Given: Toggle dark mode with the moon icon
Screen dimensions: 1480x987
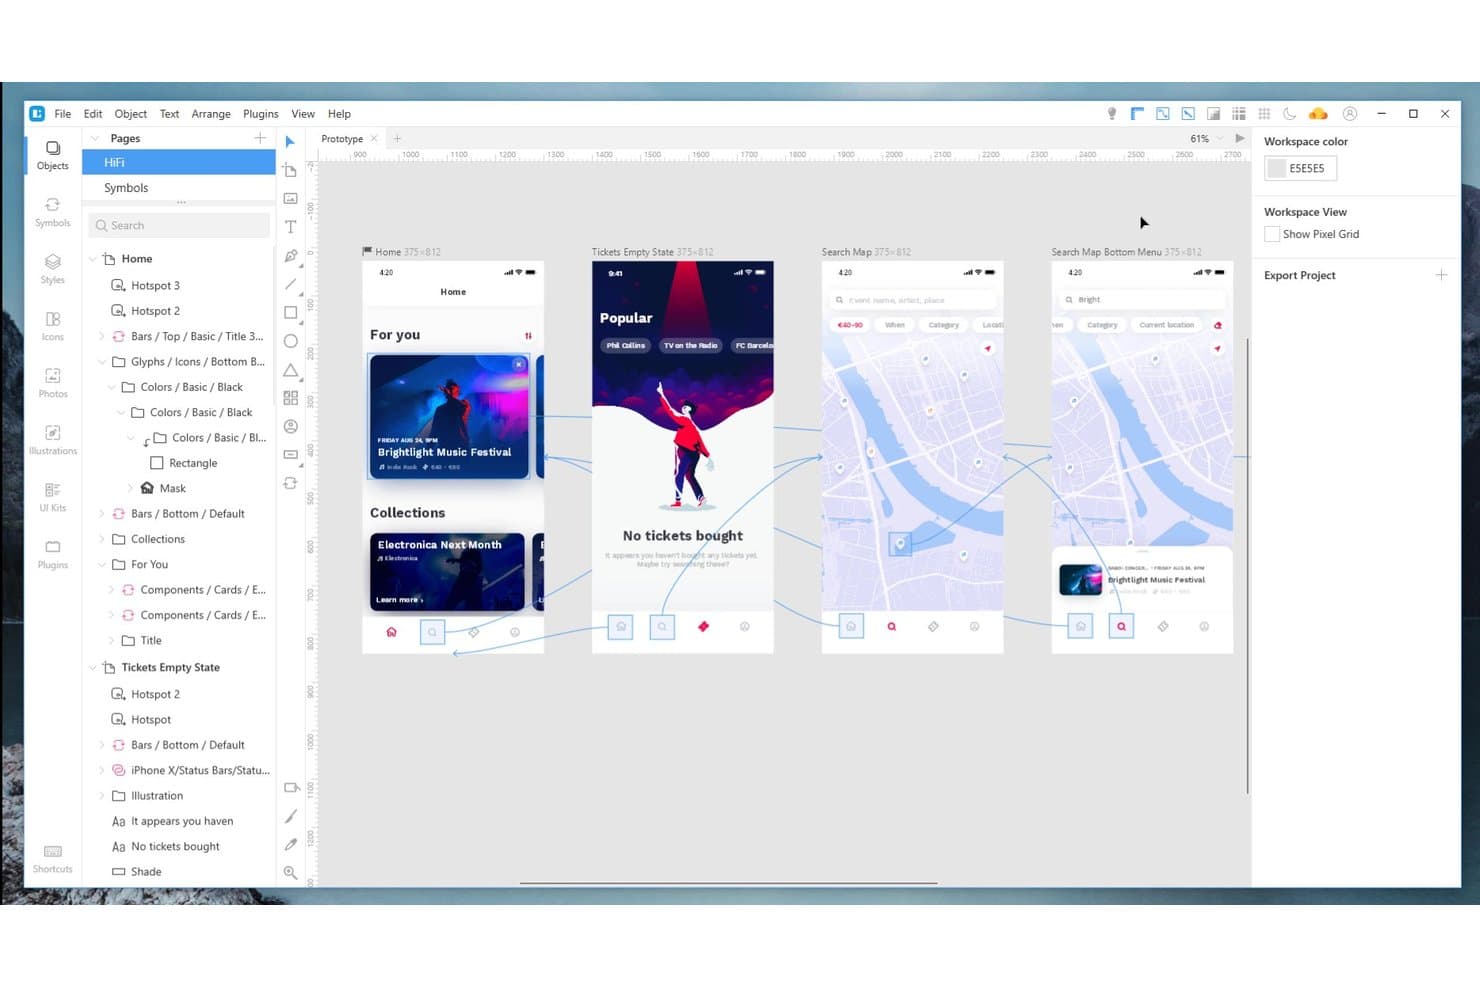Looking at the screenshot, I should [1289, 114].
